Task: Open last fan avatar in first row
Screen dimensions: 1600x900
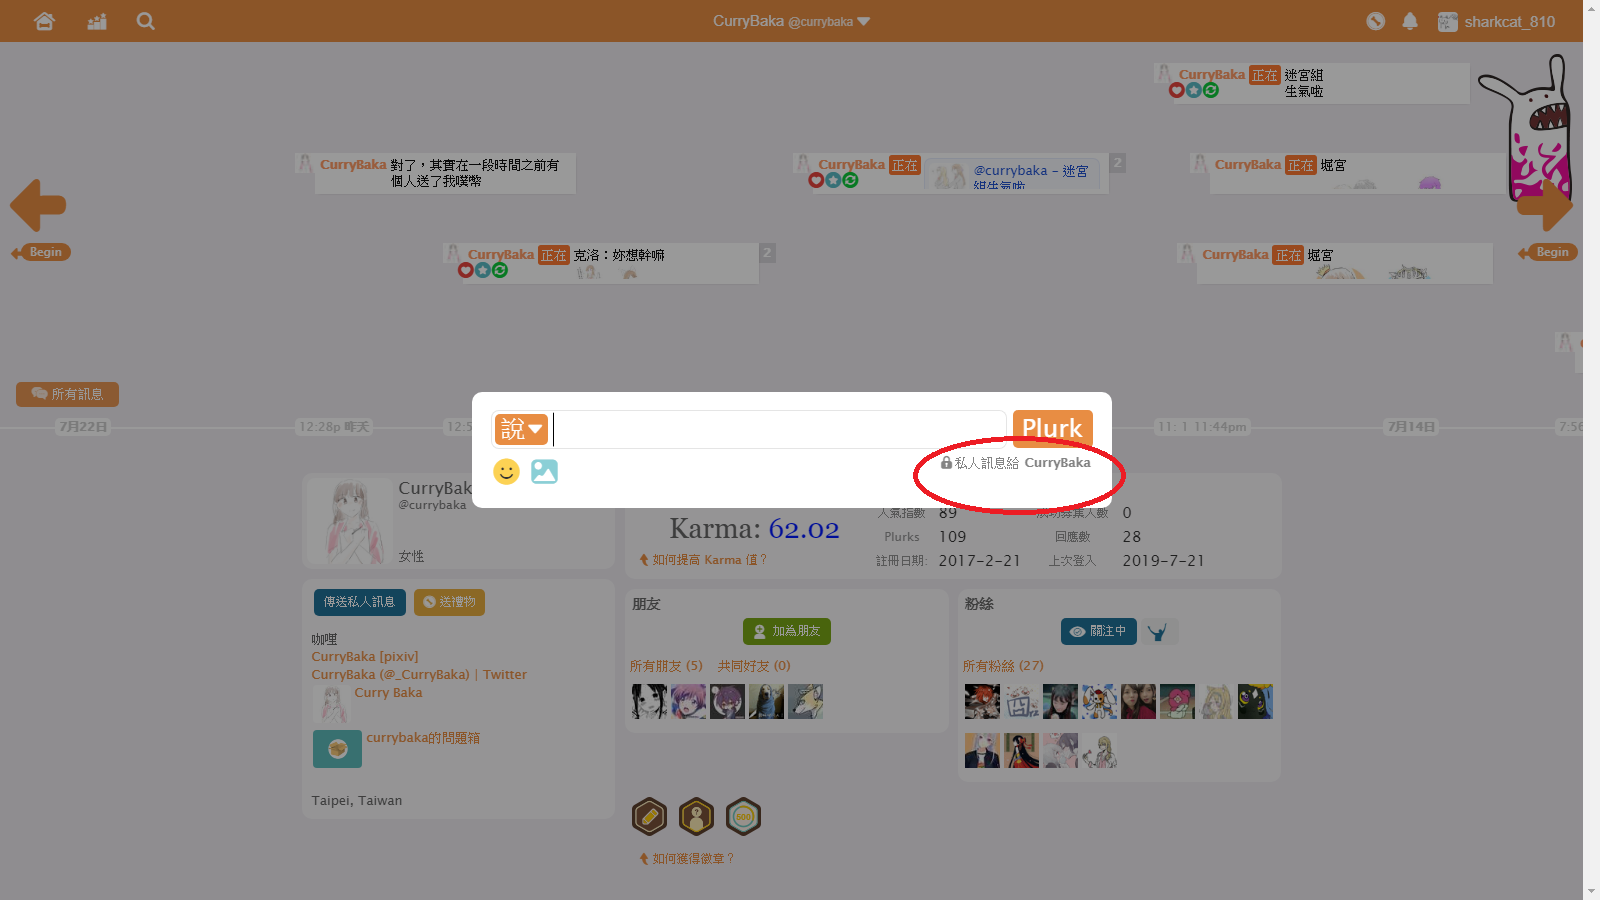Action: 1255,701
